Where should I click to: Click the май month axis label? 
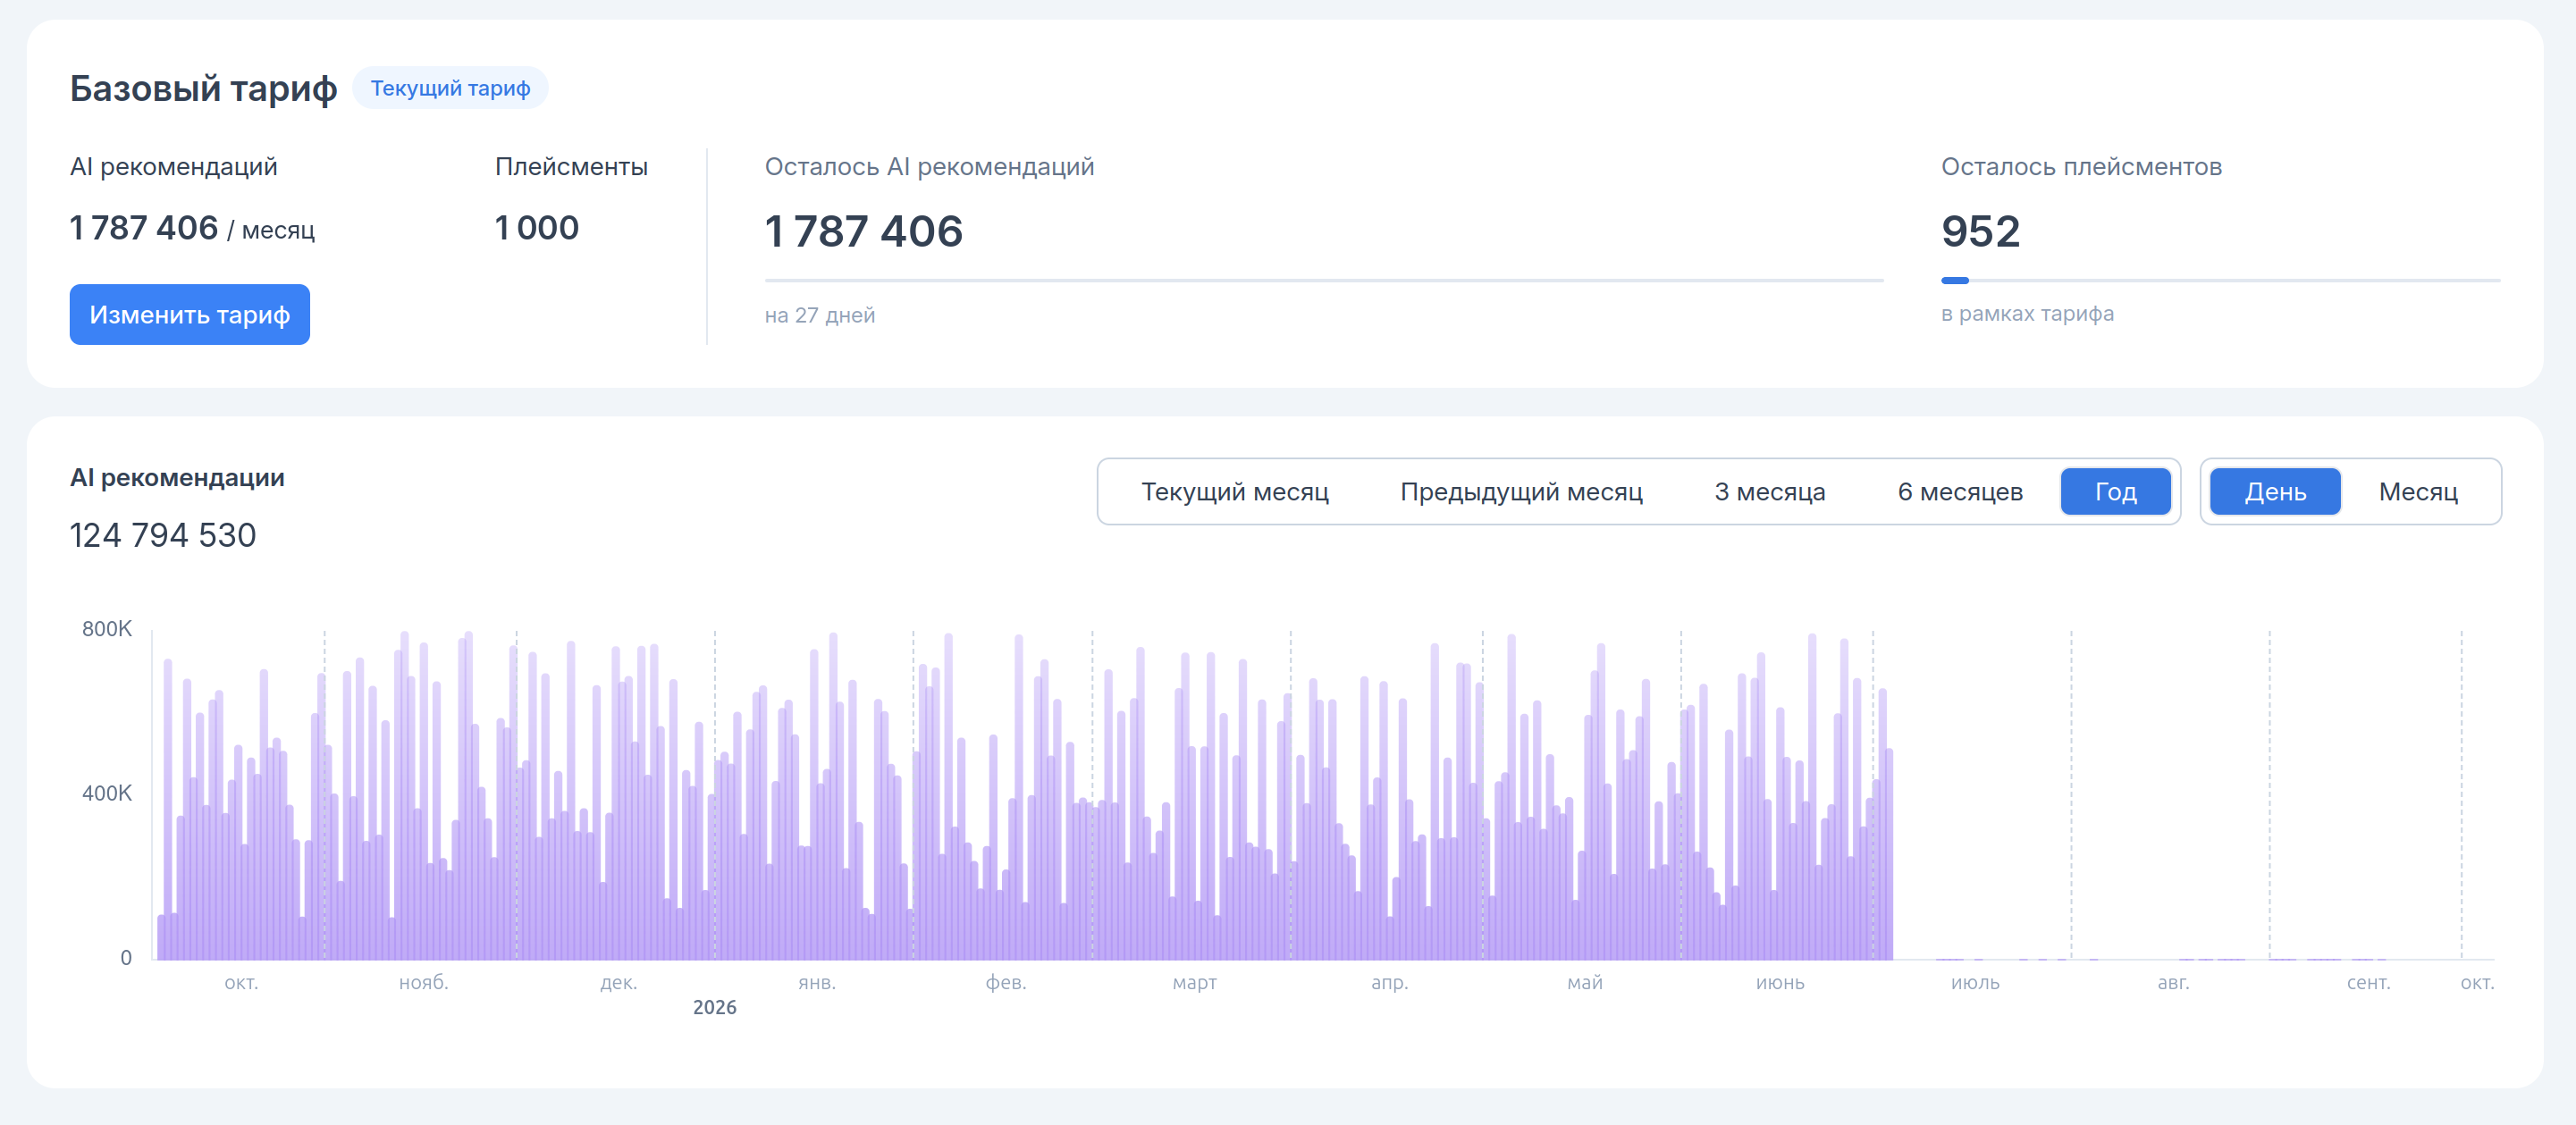(x=1585, y=983)
